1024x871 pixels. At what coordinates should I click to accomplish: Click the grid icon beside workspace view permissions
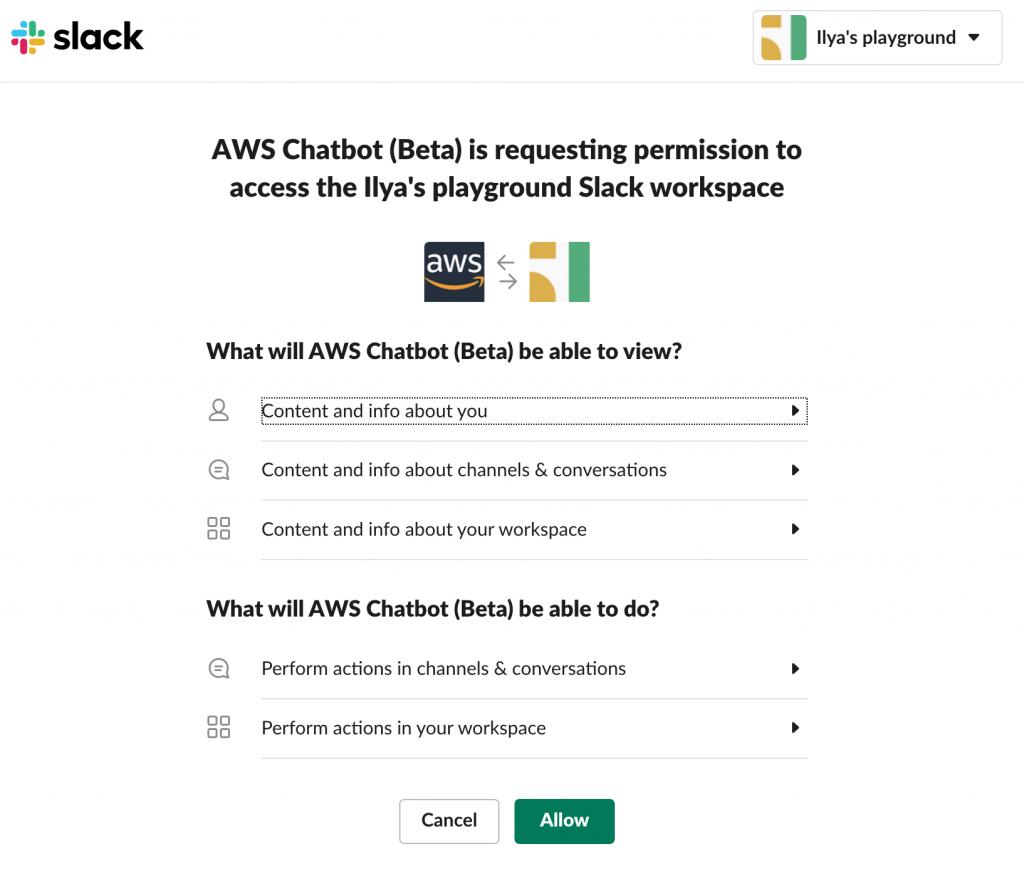point(219,529)
